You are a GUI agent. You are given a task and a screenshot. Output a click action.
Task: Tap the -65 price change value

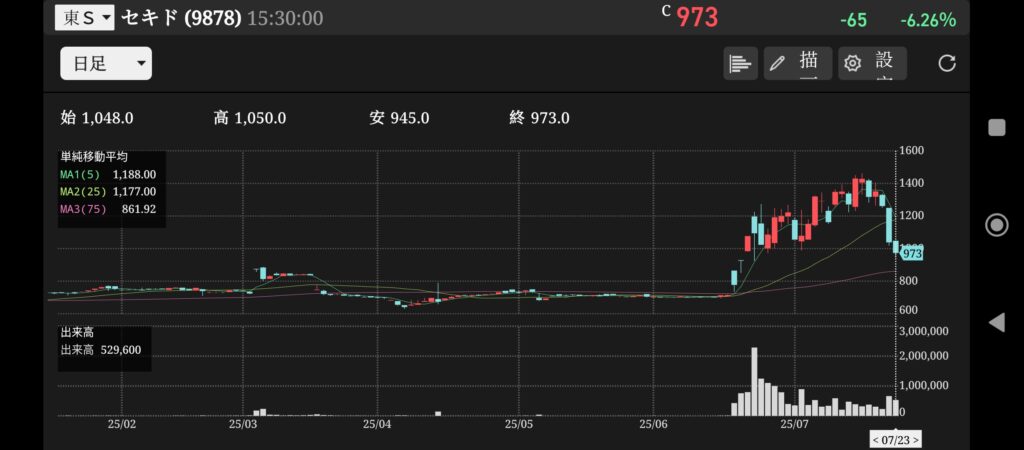854,20
